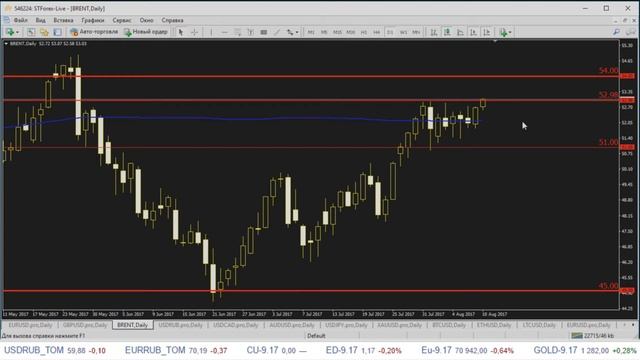640x360 pixels.
Task: Open the Окно menu
Action: pos(147,20)
